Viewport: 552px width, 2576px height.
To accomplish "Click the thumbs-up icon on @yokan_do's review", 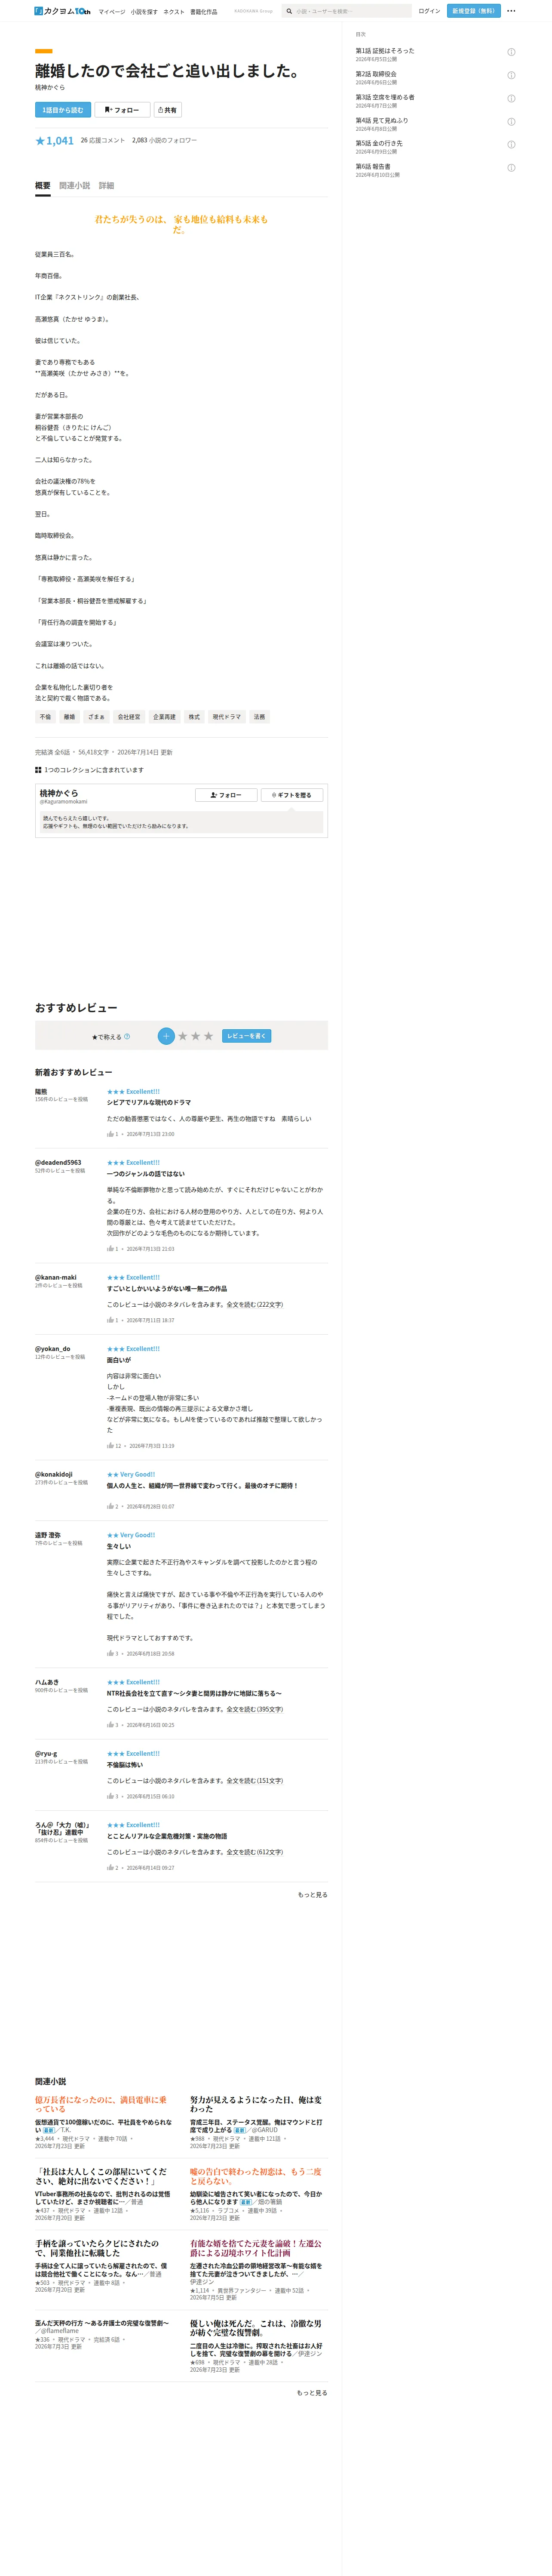I will (111, 1446).
